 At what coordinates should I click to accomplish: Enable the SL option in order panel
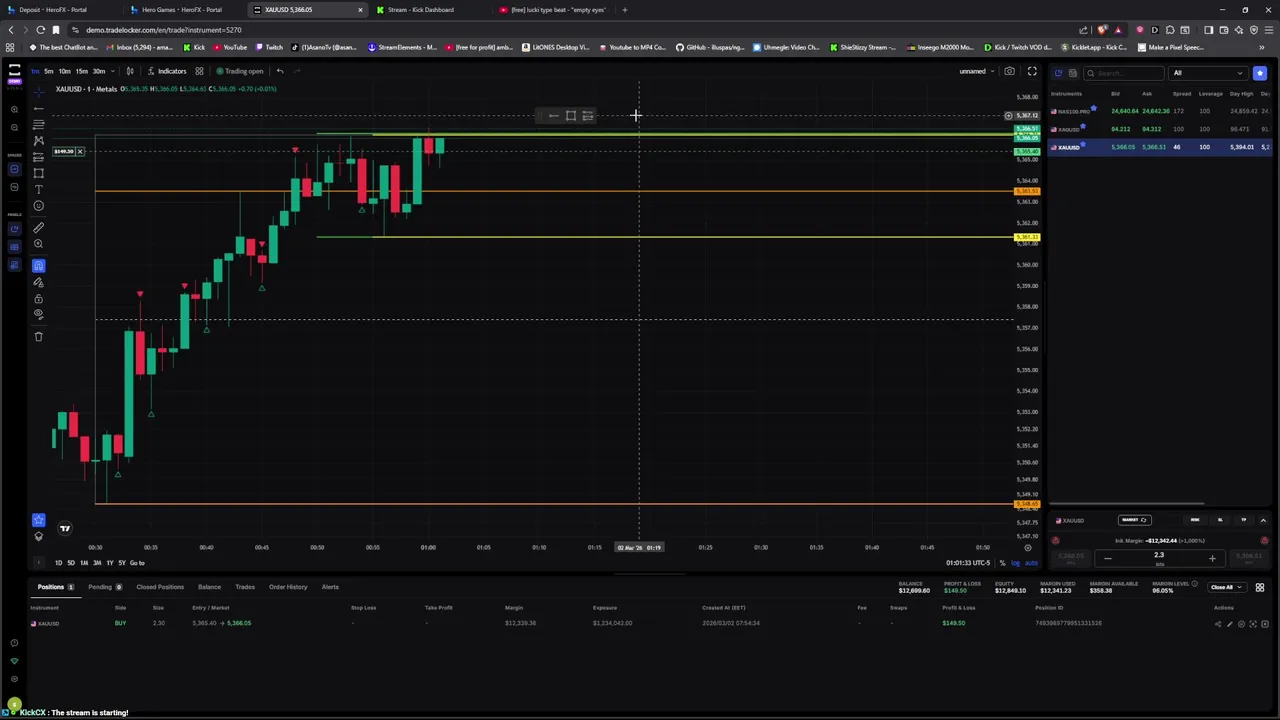point(1220,520)
